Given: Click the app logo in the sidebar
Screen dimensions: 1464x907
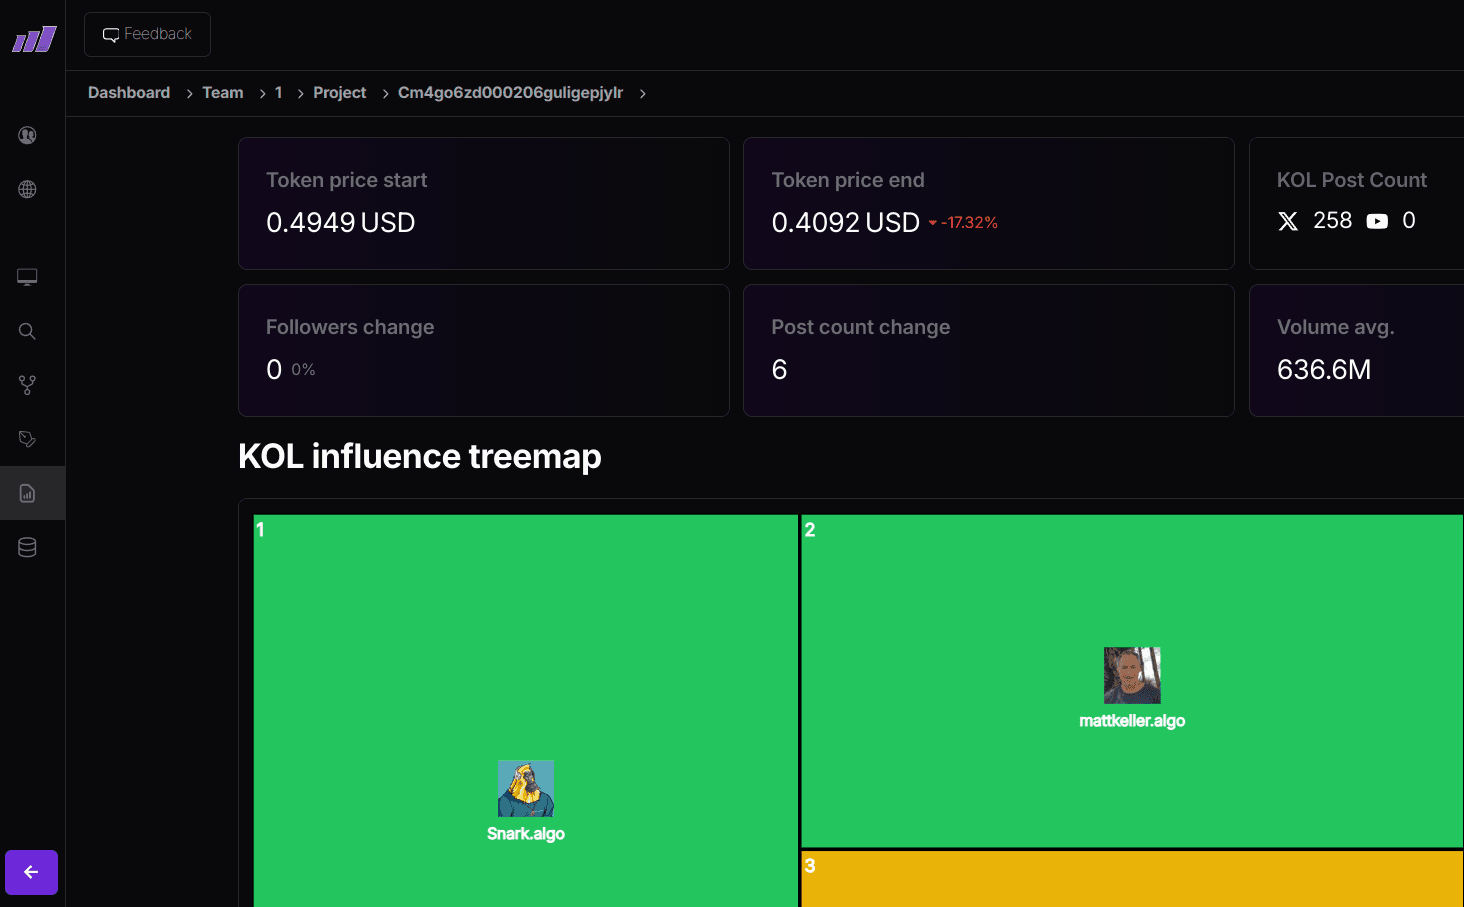Looking at the screenshot, I should coord(34,40).
